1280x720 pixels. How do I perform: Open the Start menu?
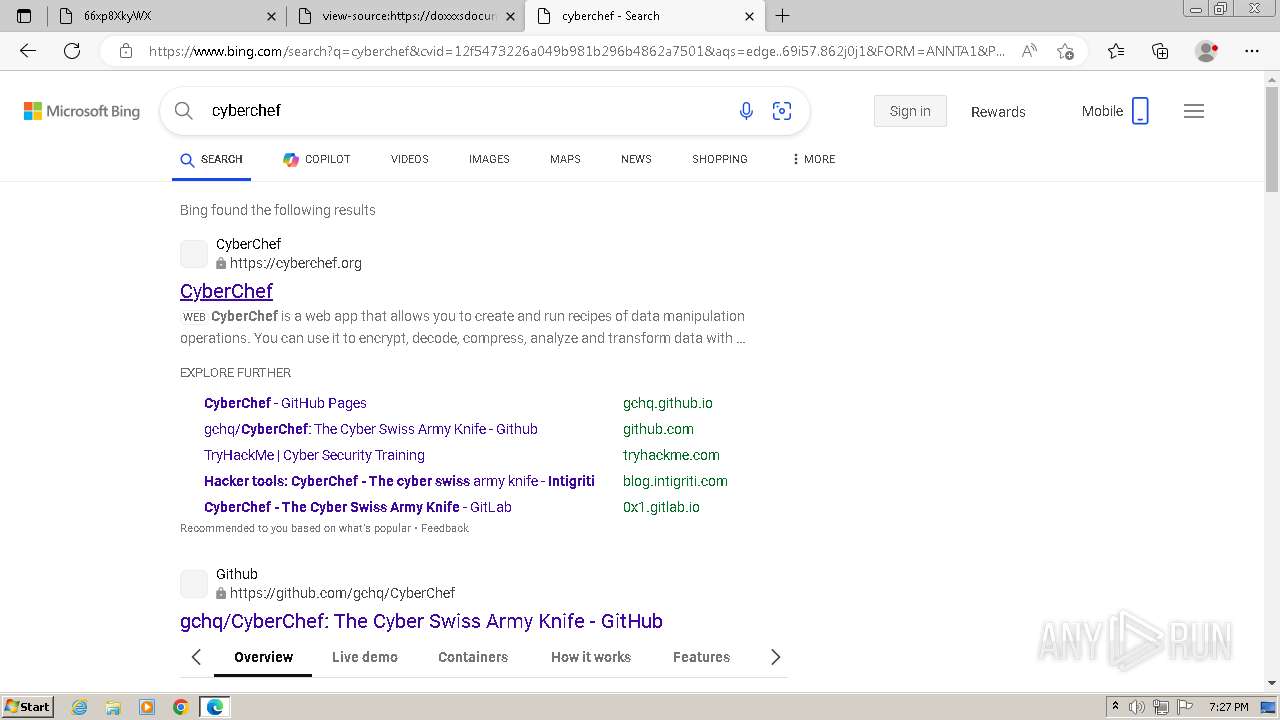[27, 707]
